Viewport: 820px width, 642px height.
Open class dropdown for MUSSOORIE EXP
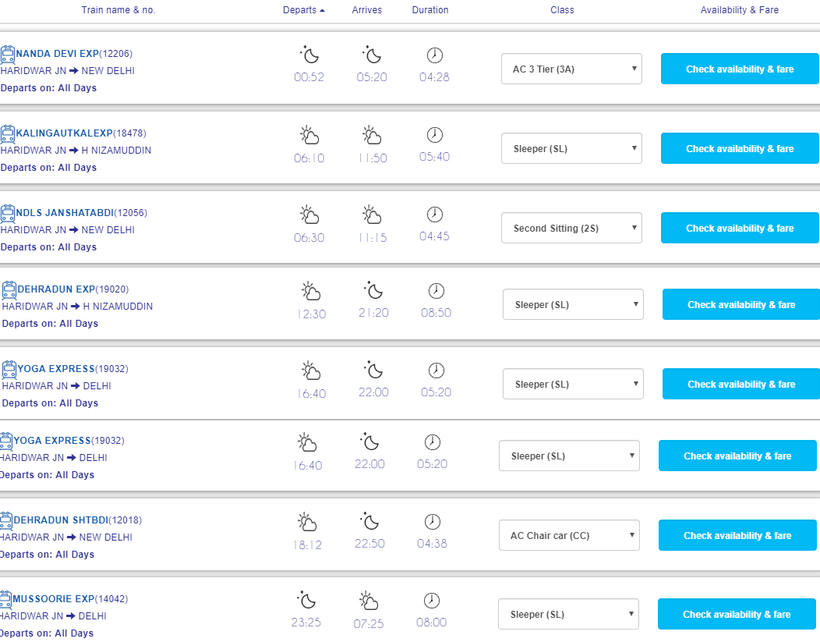coord(568,614)
